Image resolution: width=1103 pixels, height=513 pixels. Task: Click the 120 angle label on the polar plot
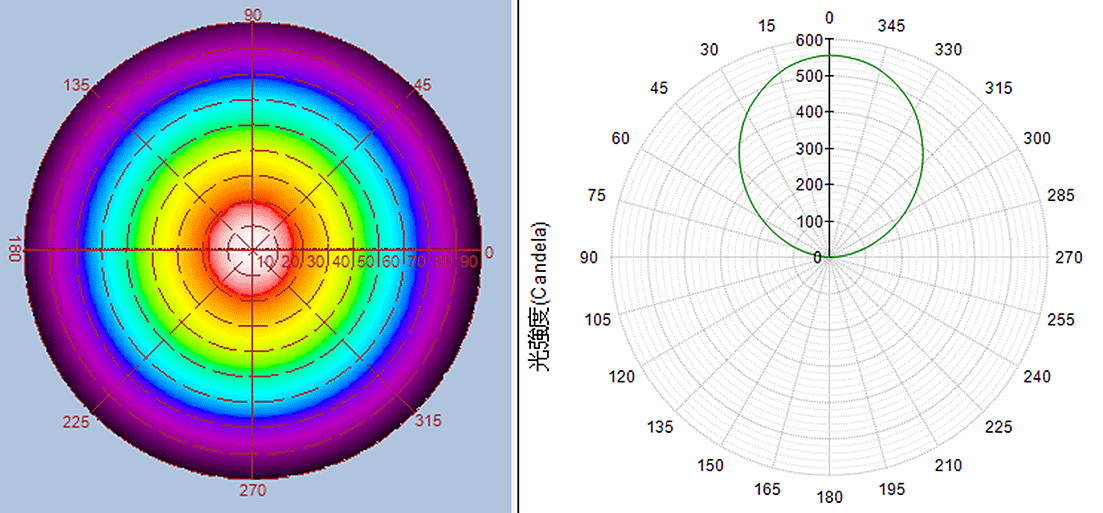(x=621, y=377)
